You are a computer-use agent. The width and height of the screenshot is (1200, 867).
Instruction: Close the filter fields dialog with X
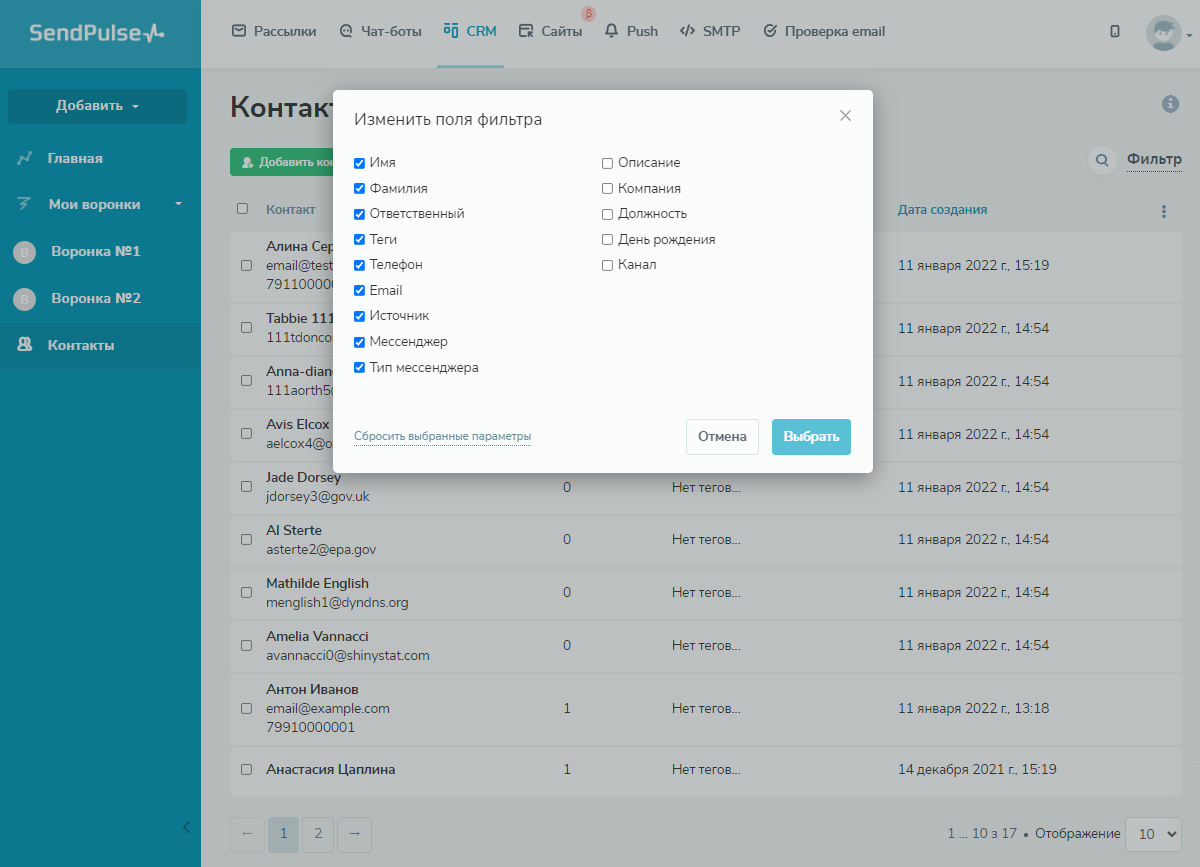[x=845, y=116]
